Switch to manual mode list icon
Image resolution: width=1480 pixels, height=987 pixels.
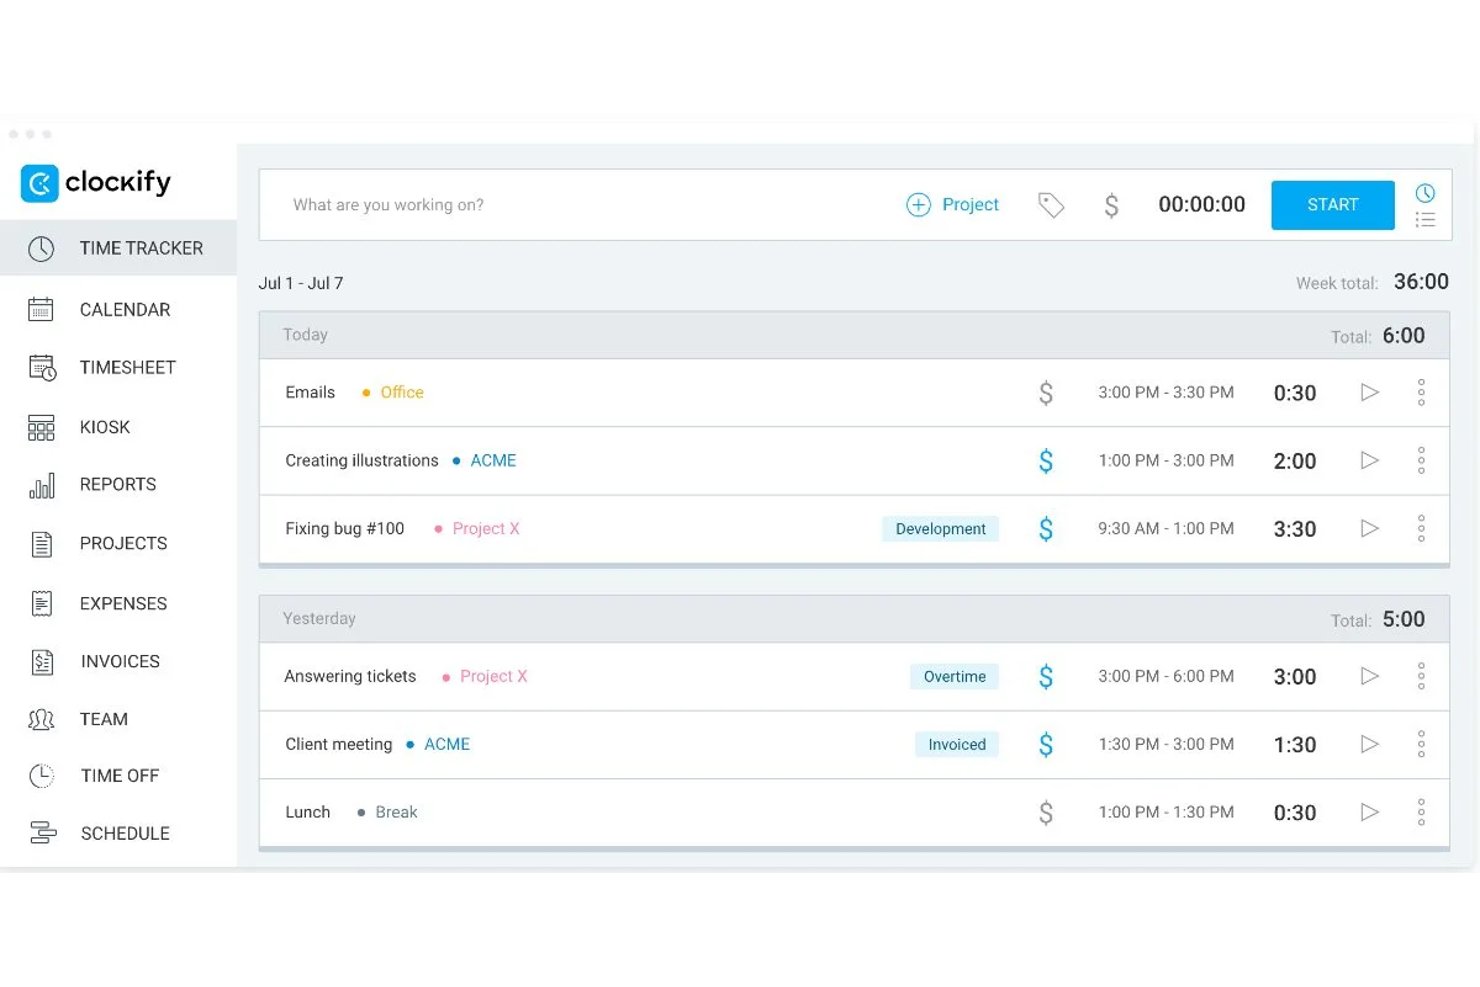click(x=1425, y=219)
